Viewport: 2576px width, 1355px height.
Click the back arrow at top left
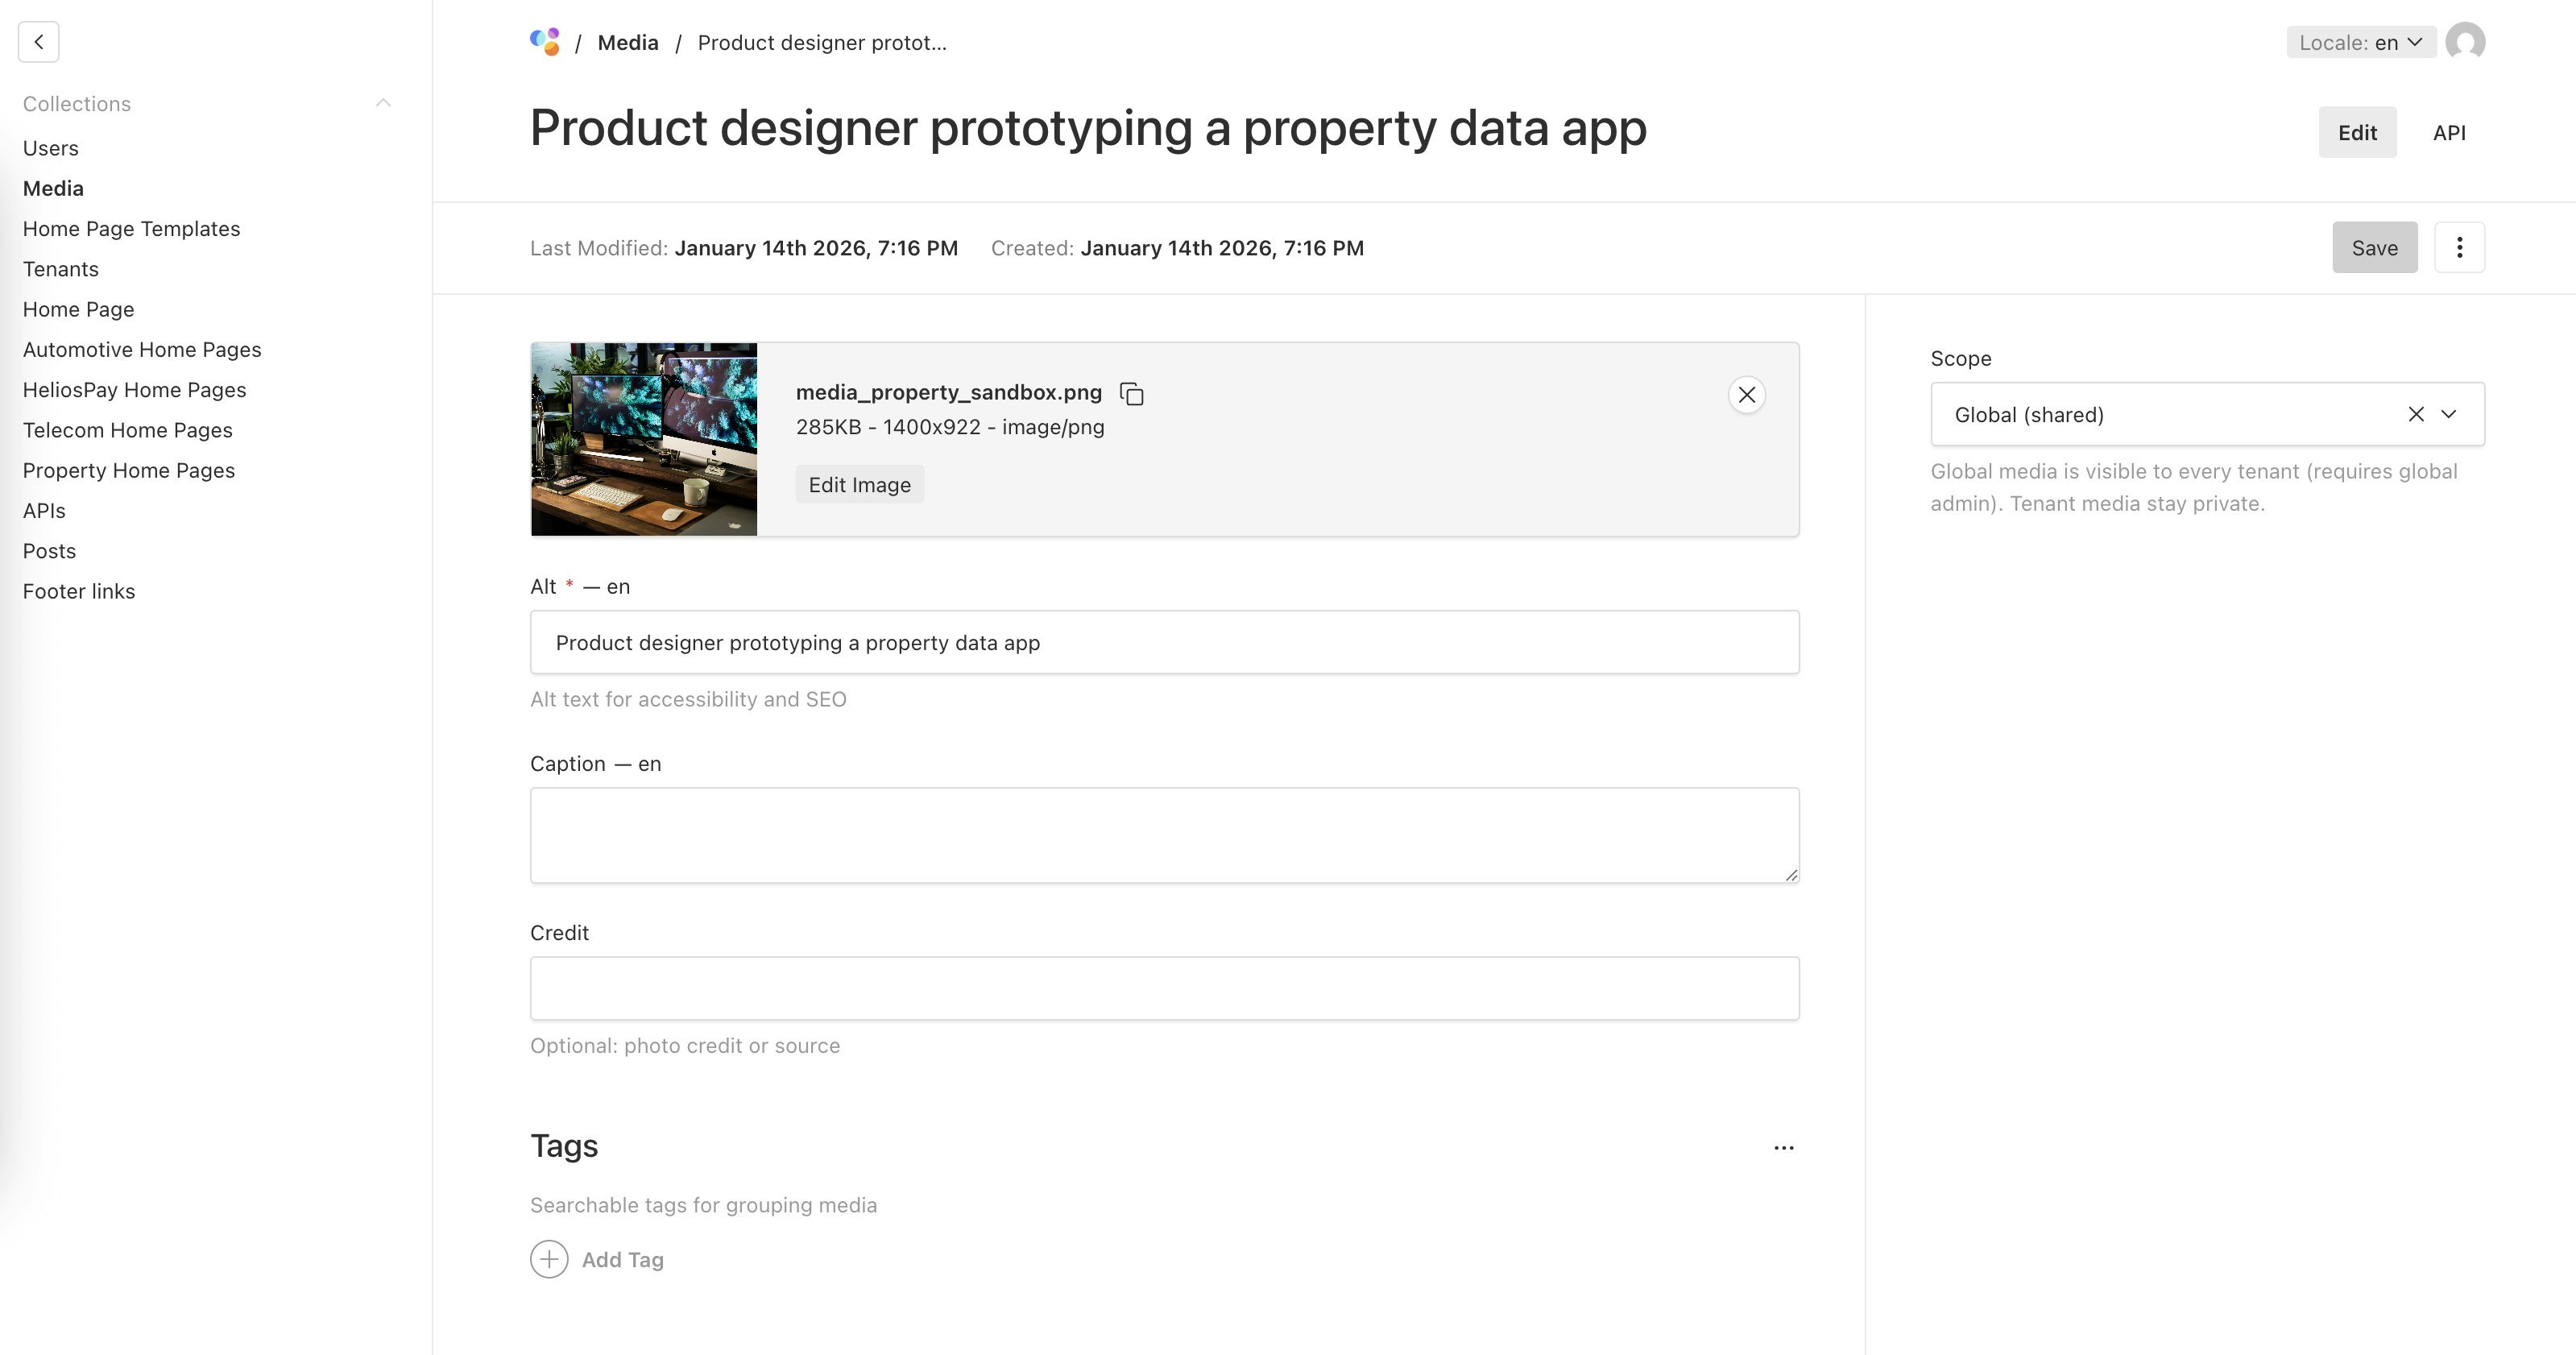[39, 41]
